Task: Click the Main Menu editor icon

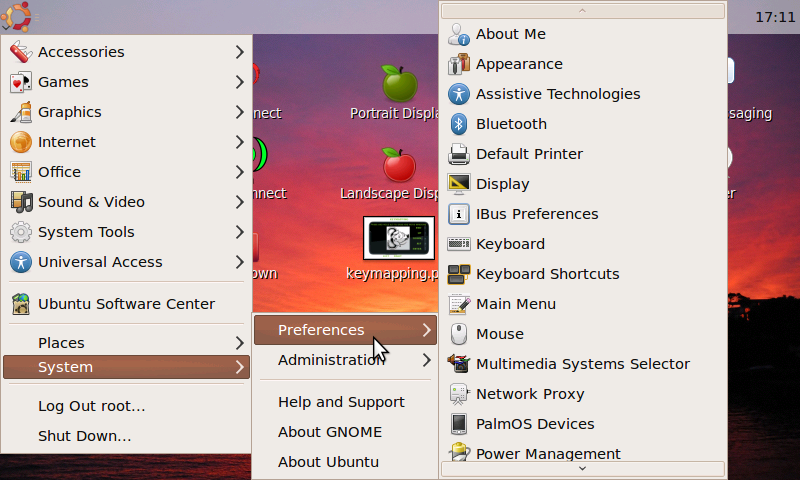Action: point(459,304)
